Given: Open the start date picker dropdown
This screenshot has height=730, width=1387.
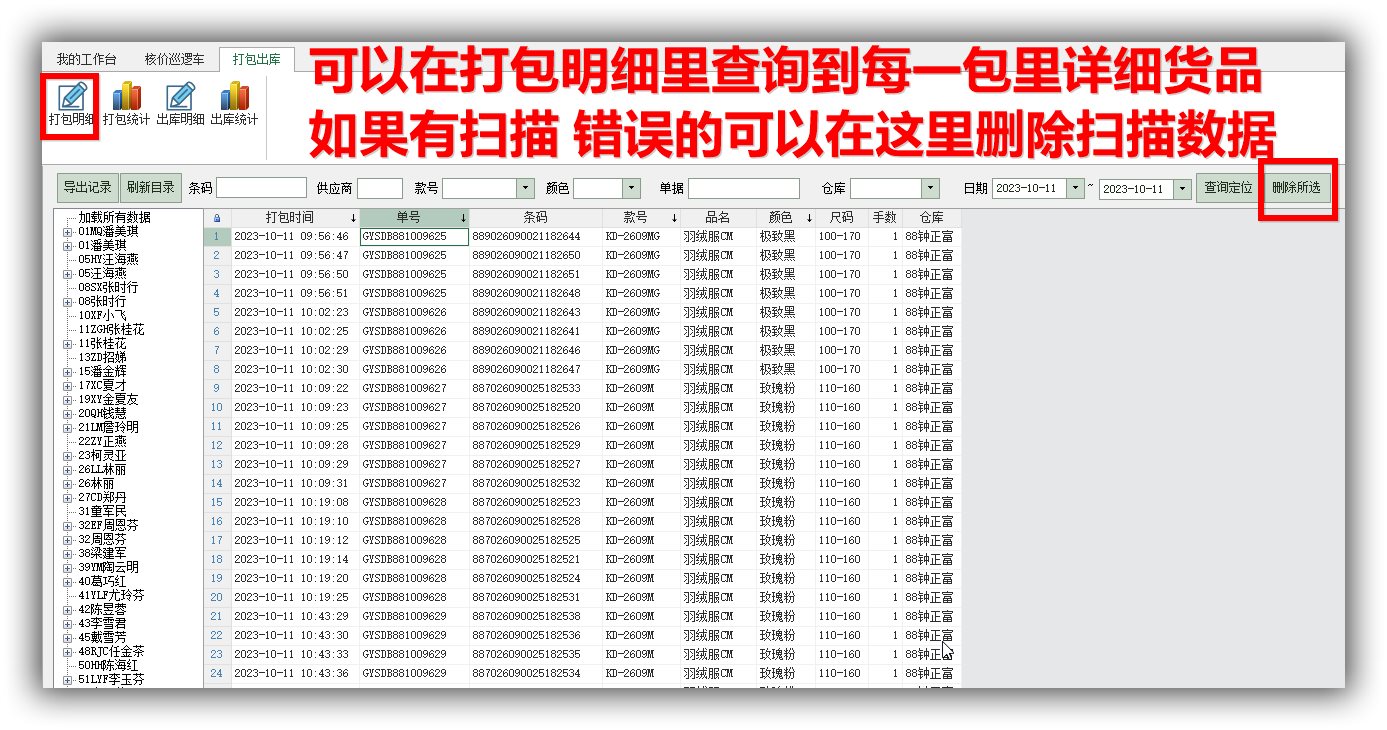Looking at the screenshot, I should pyautogui.click(x=1075, y=188).
